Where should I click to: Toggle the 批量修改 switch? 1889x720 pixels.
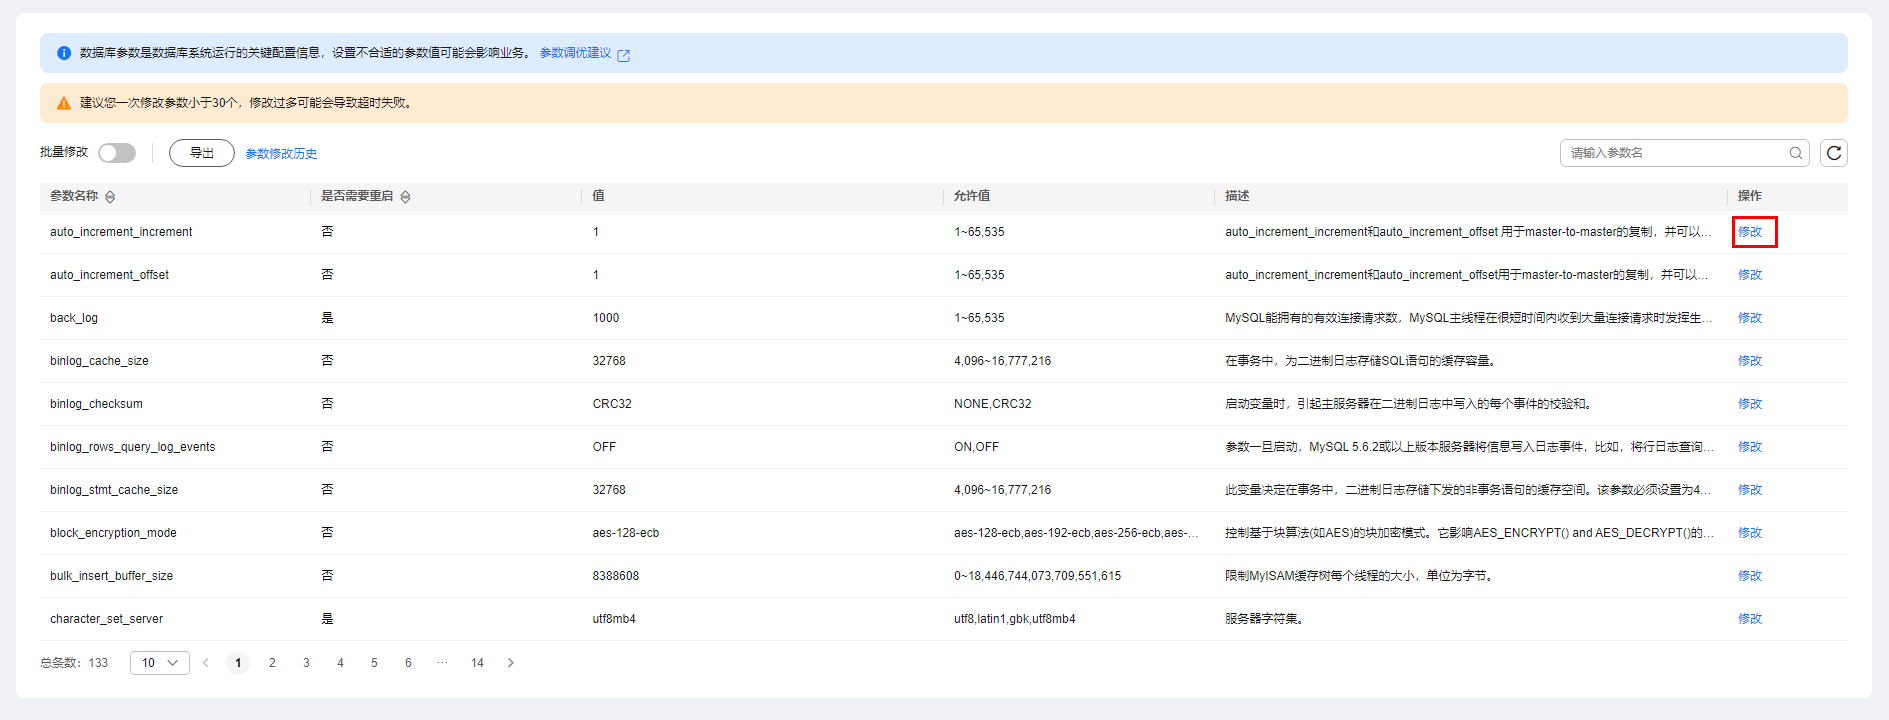(x=117, y=153)
